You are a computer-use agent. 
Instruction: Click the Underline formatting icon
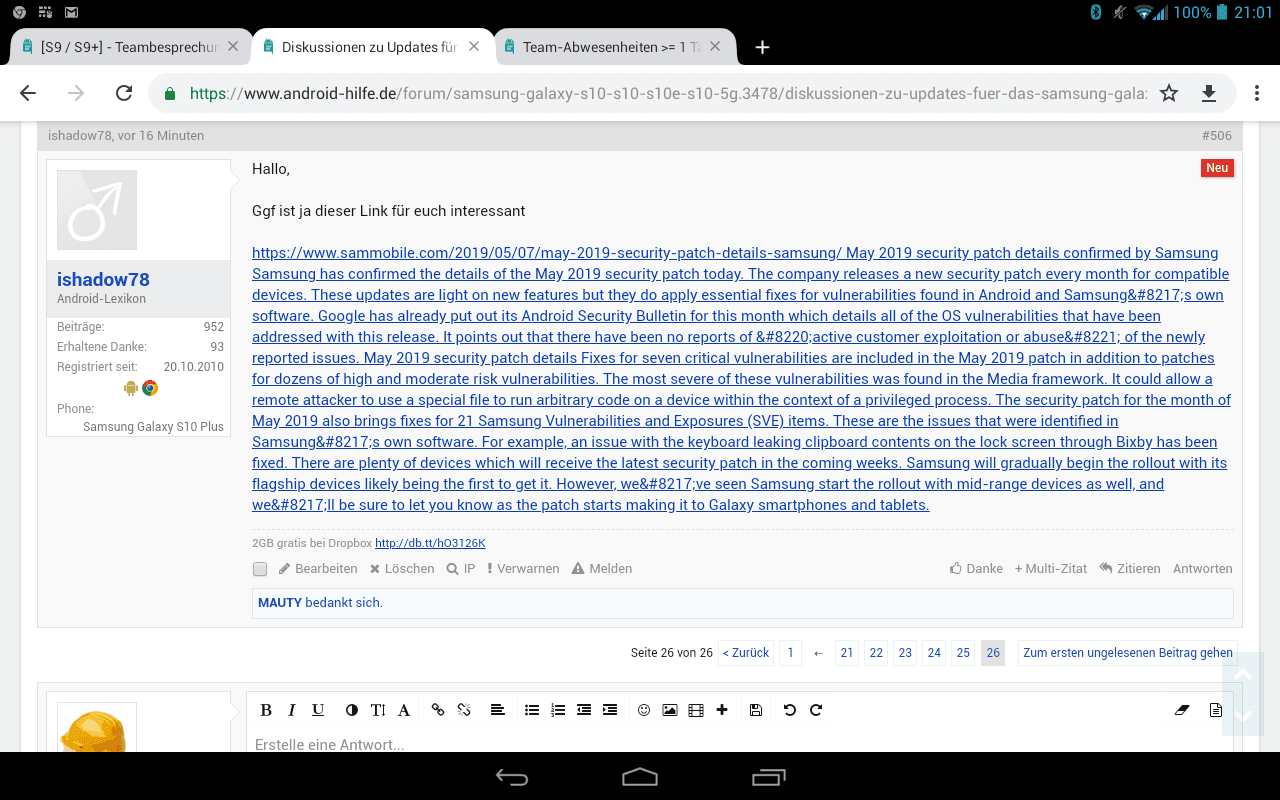(x=318, y=710)
